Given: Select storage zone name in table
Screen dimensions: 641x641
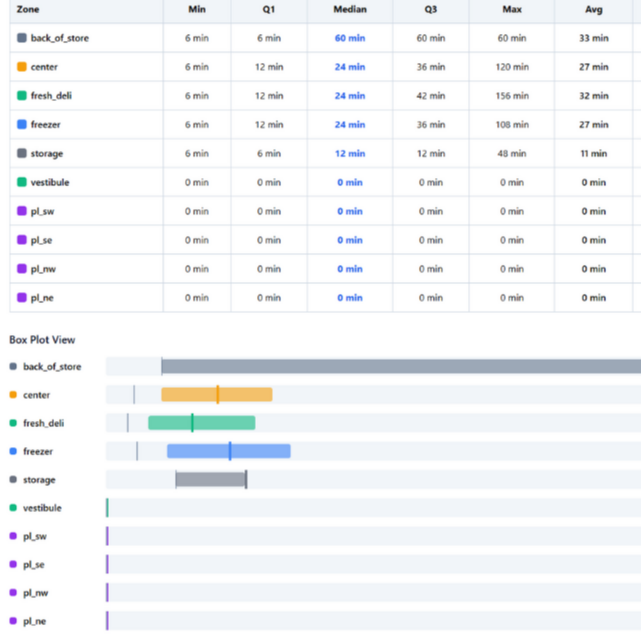Looking at the screenshot, I should (x=47, y=153).
